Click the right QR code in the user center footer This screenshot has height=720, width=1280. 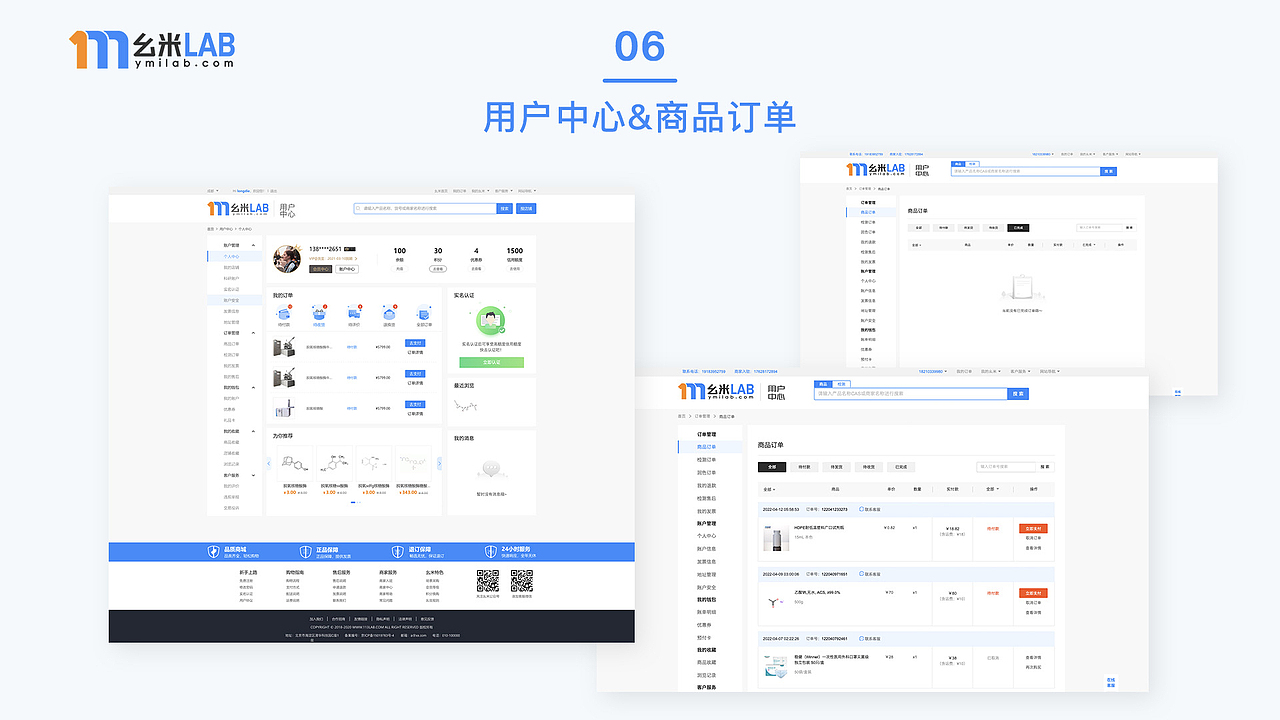(x=522, y=581)
